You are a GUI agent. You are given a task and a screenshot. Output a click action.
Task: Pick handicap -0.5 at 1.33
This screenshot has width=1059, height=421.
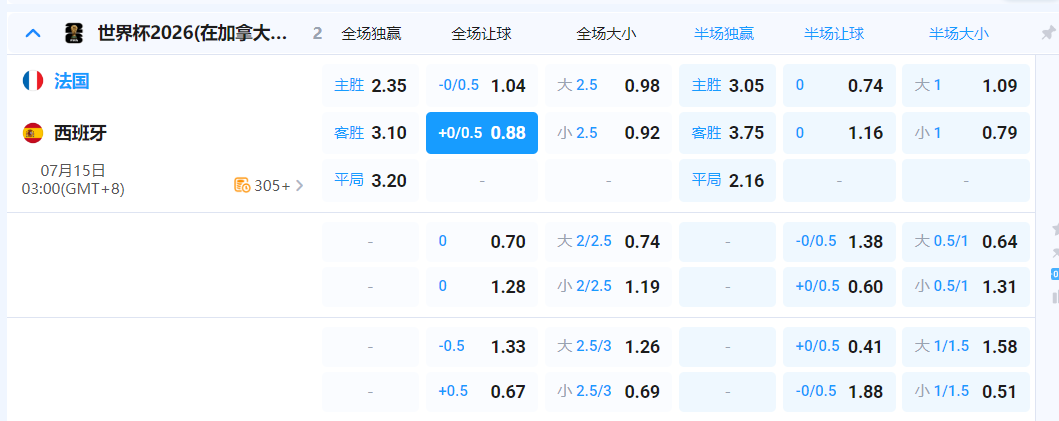coord(482,347)
